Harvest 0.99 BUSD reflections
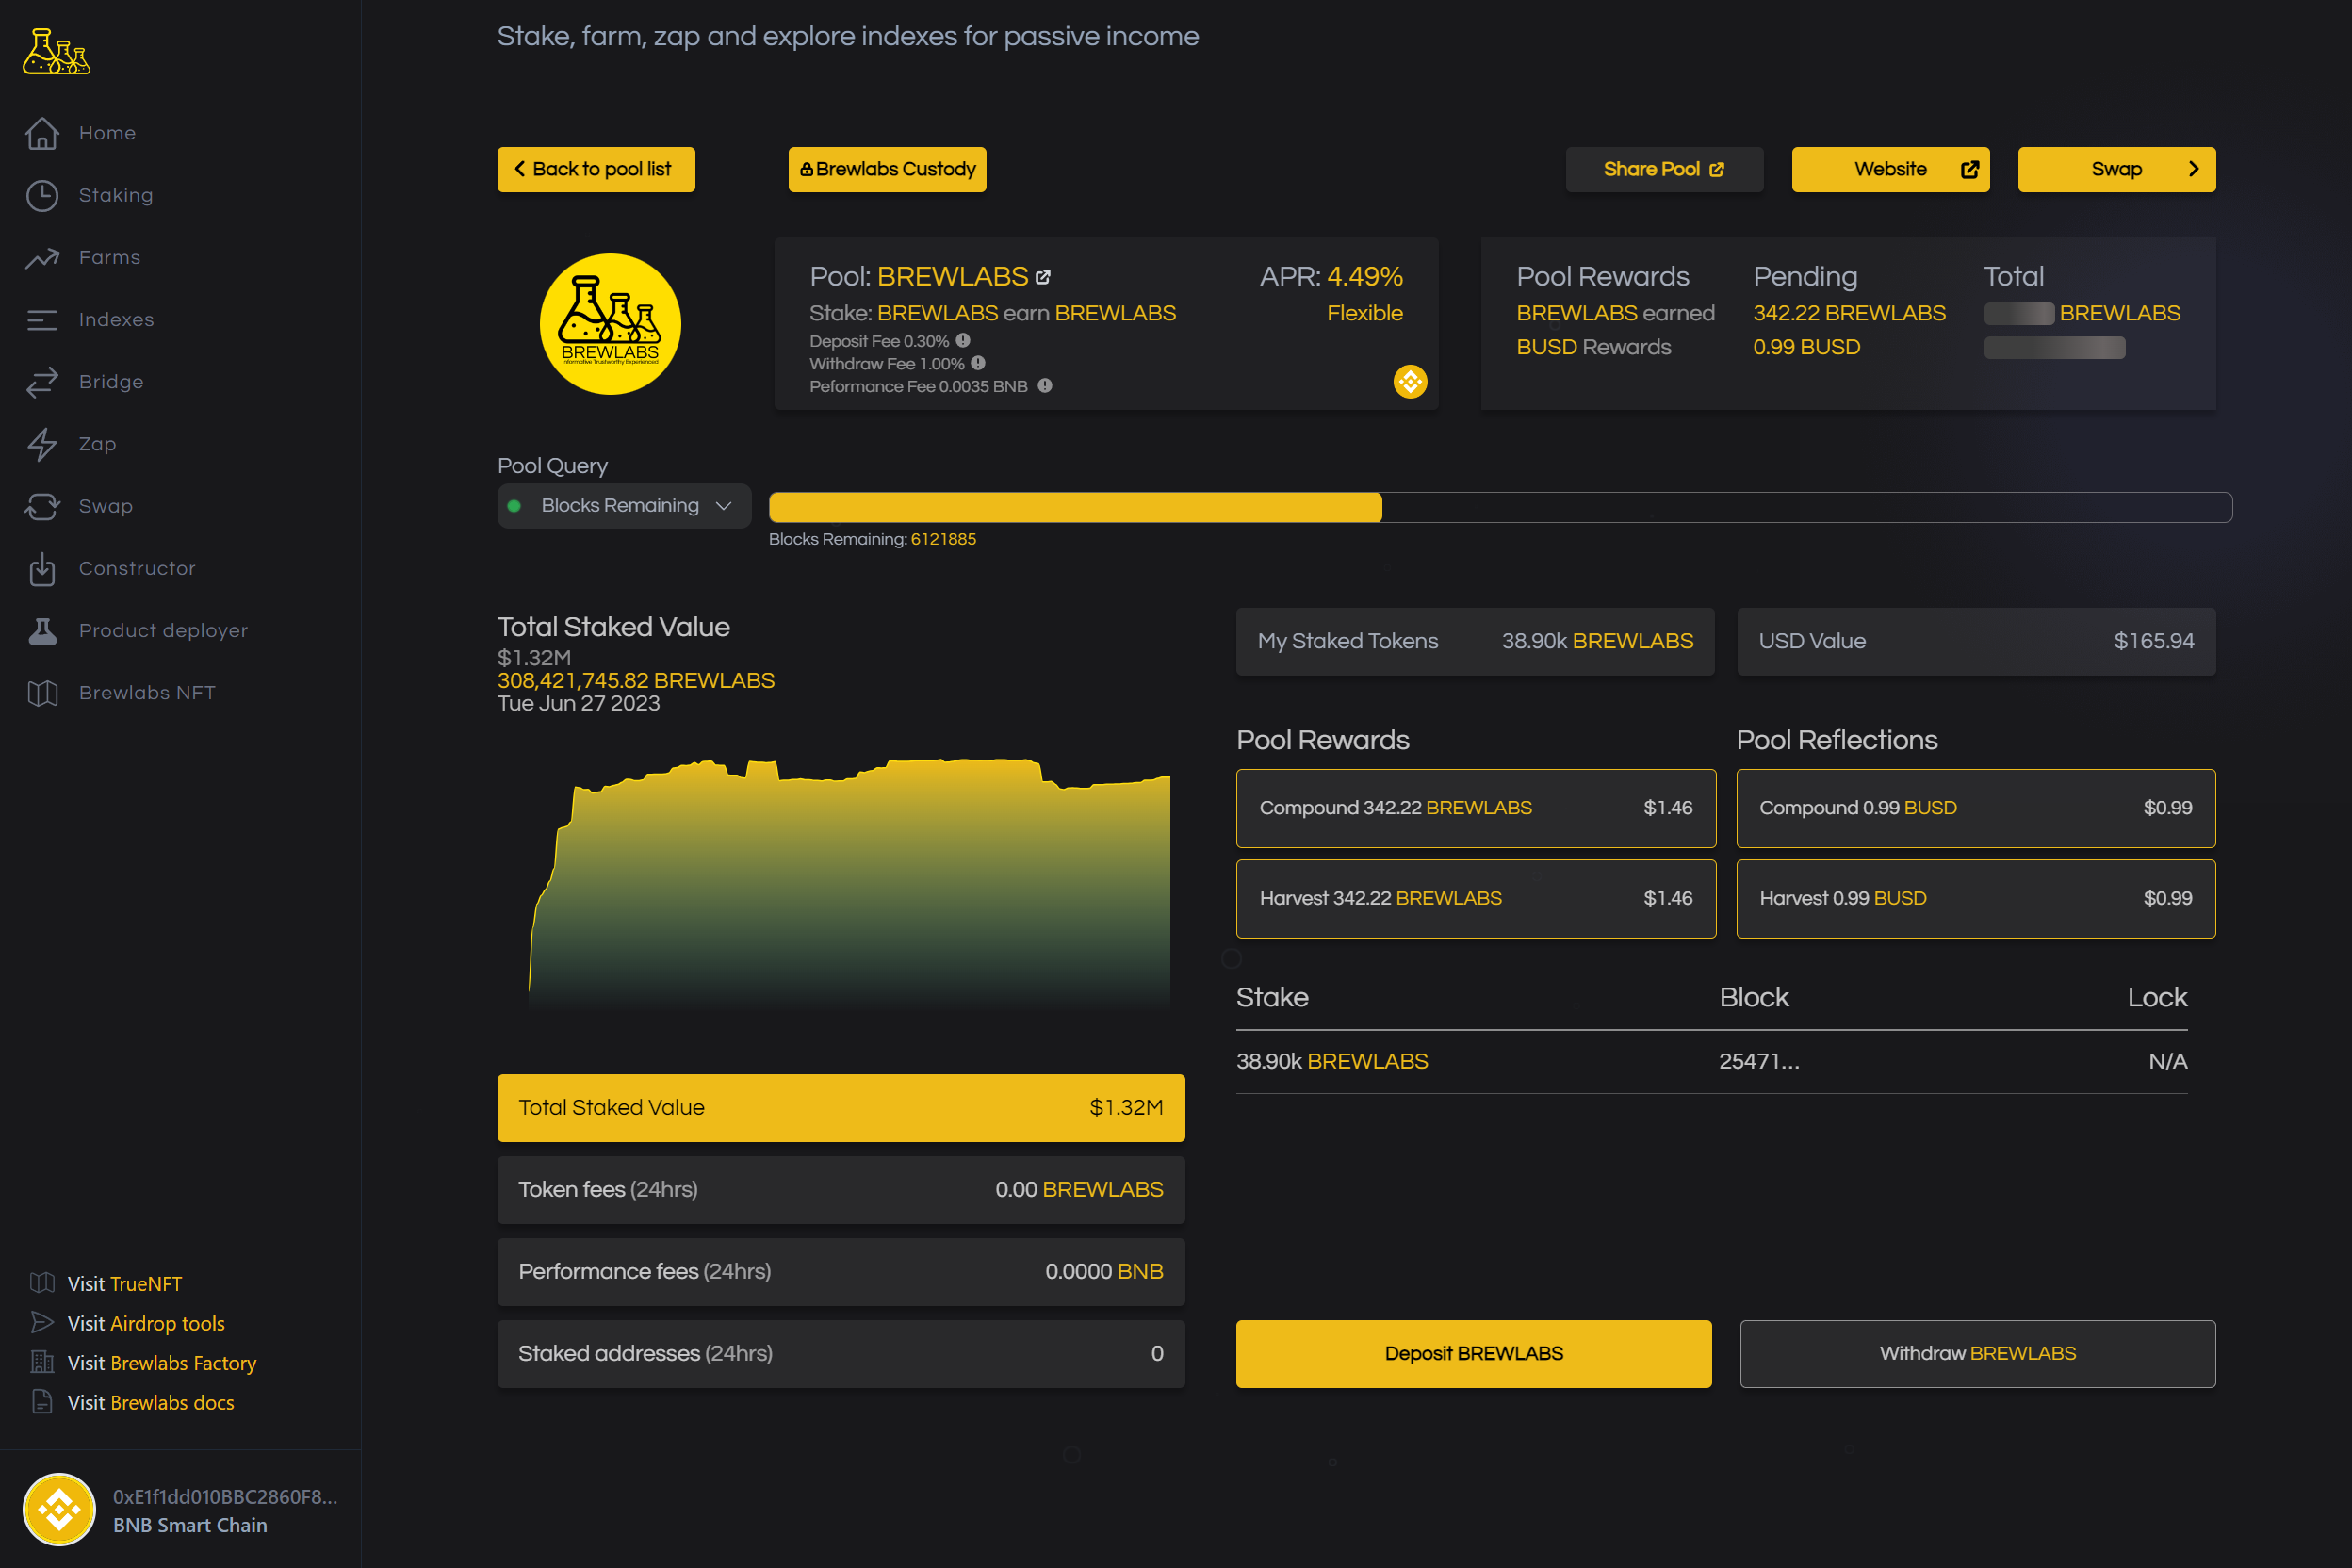Screen dimensions: 2352x1568 [1976, 899]
